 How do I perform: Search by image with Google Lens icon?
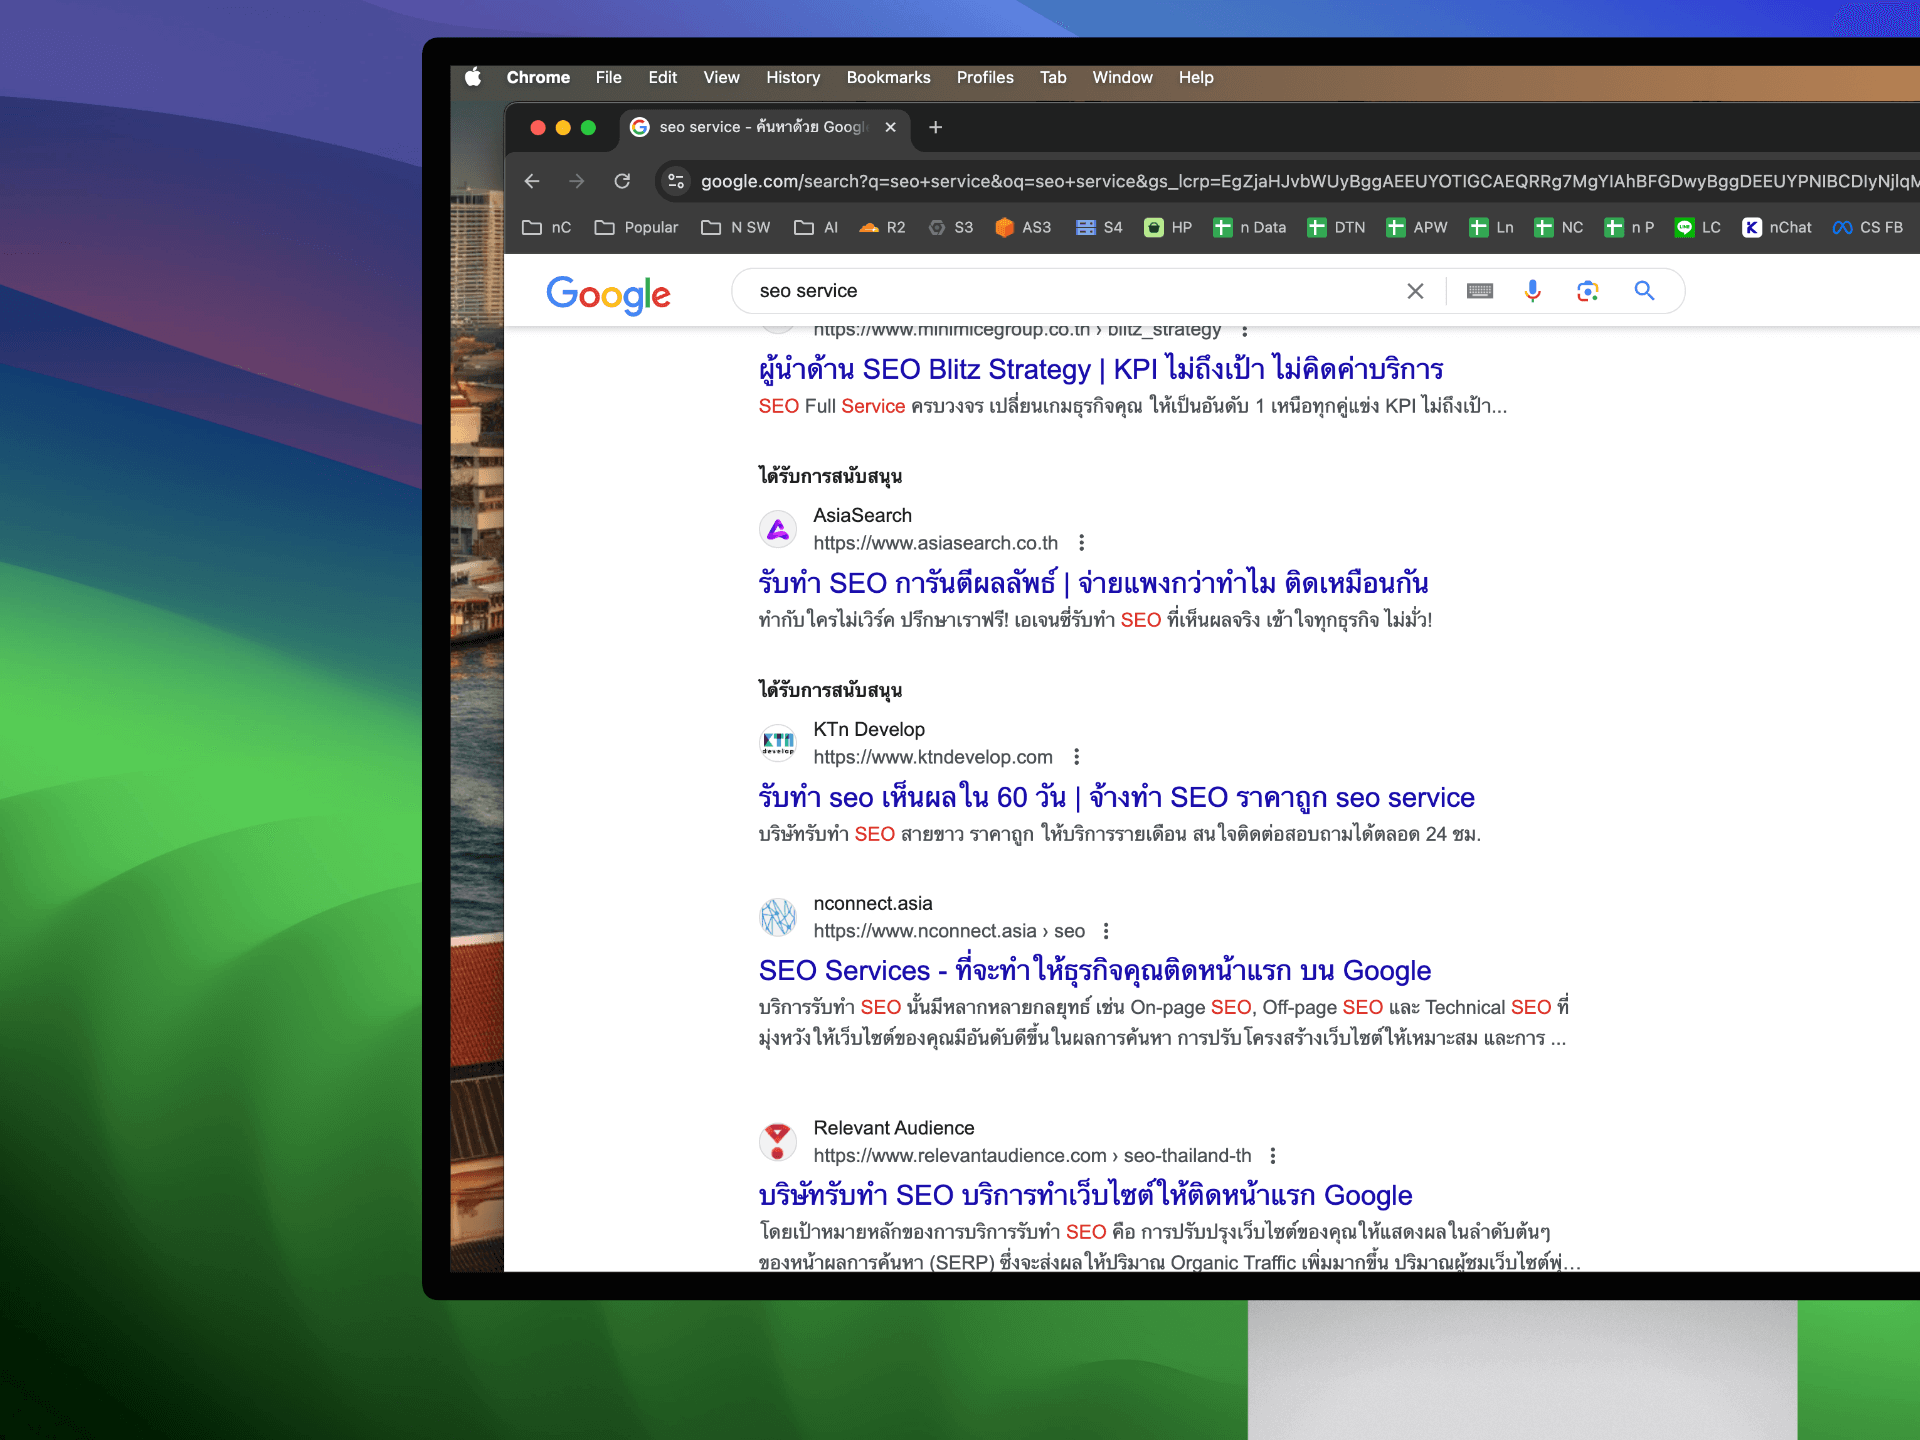click(x=1588, y=291)
